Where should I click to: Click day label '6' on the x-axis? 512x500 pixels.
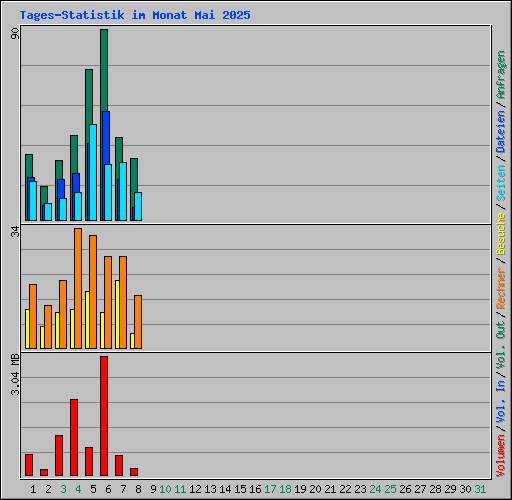point(108,489)
